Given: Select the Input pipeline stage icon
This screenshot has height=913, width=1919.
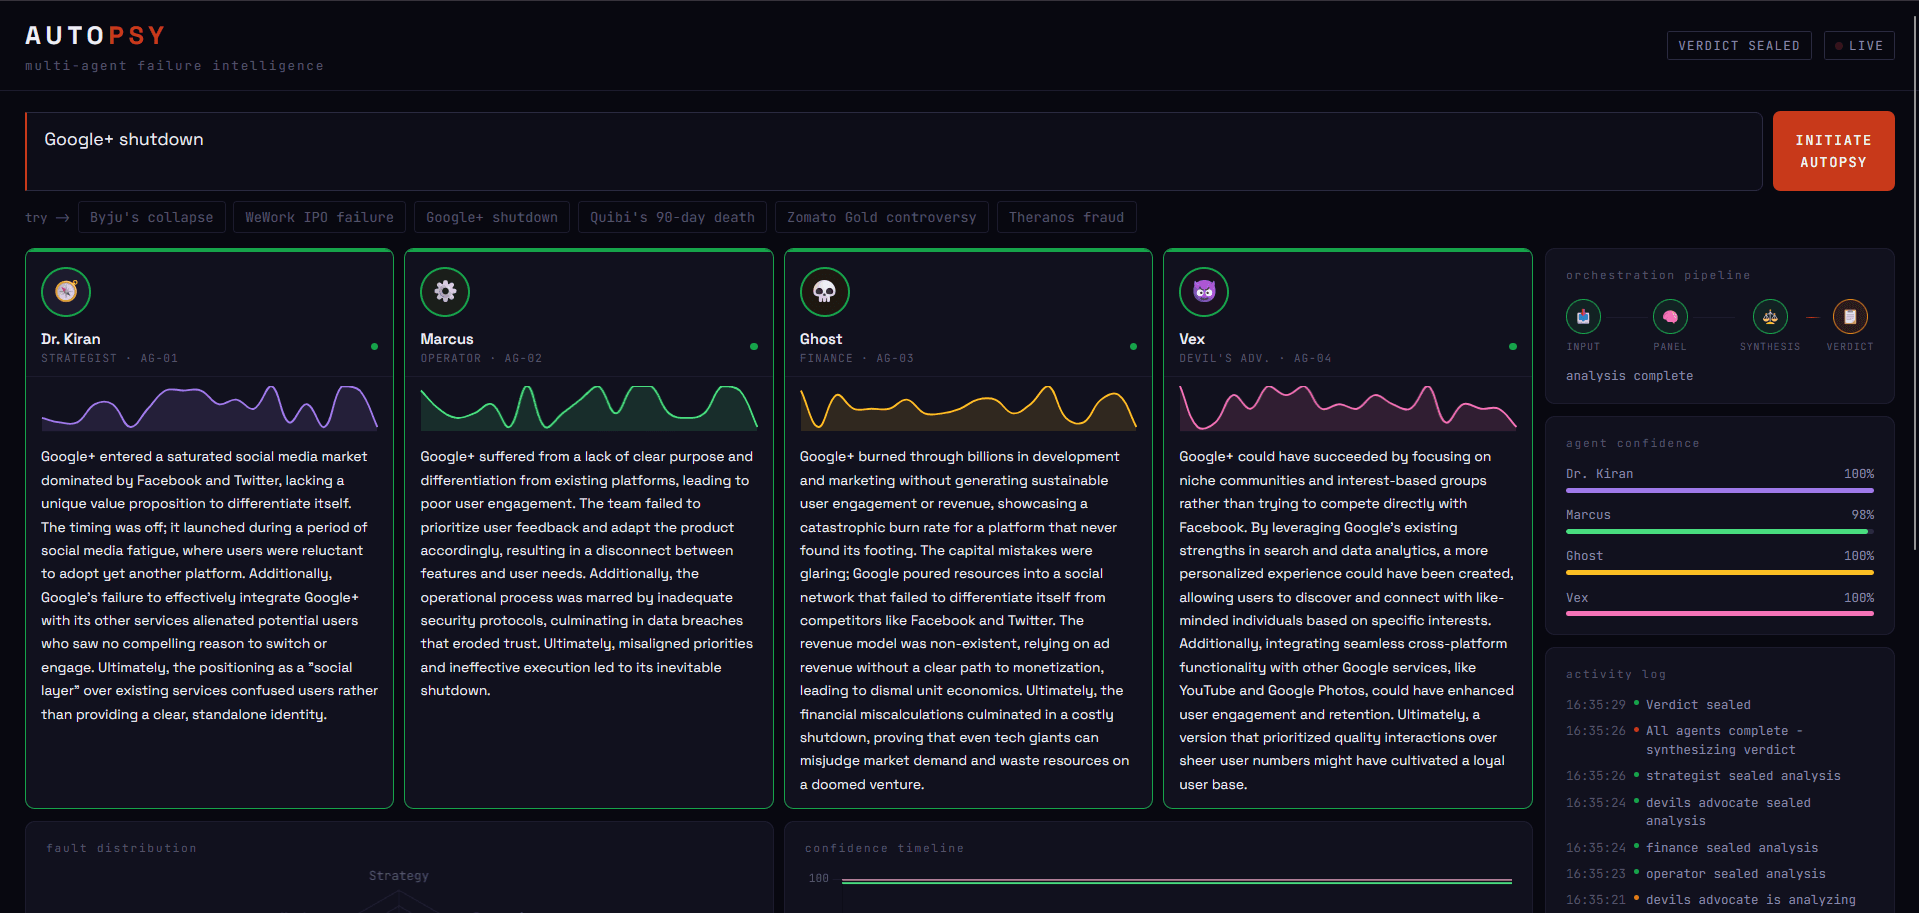Looking at the screenshot, I should pos(1583,317).
